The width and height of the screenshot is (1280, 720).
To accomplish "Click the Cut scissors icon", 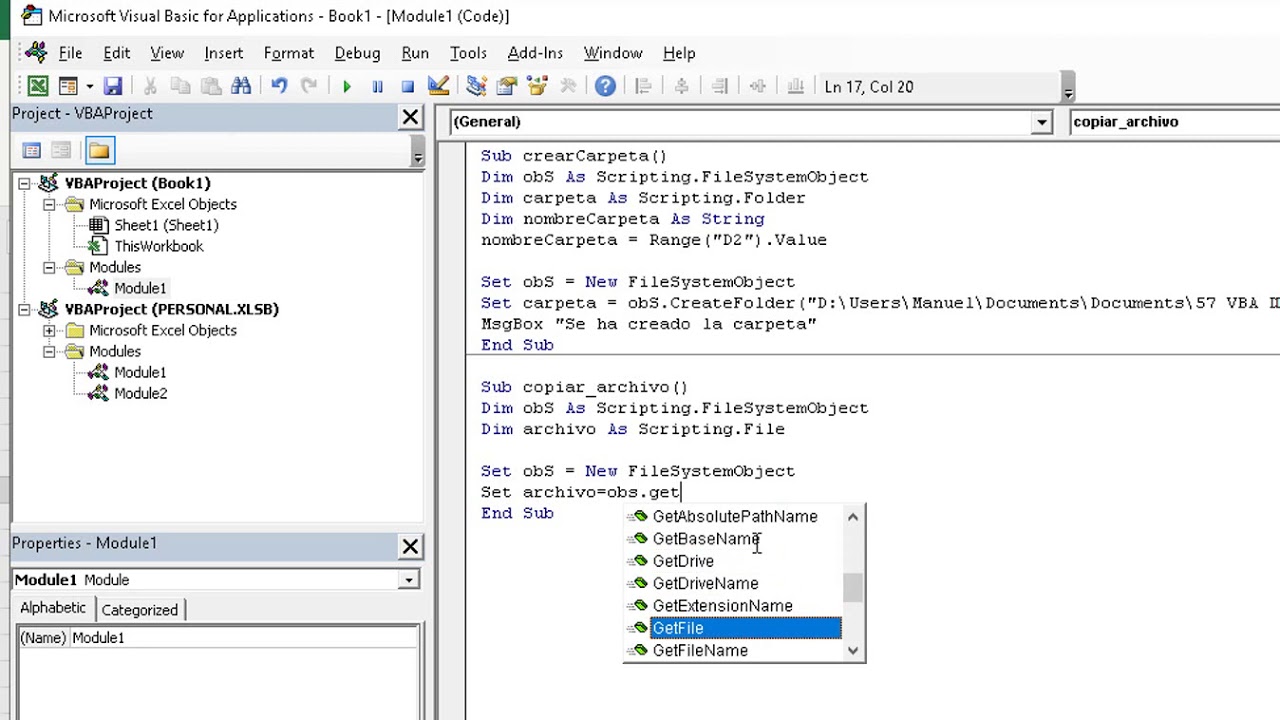I will [x=150, y=87].
